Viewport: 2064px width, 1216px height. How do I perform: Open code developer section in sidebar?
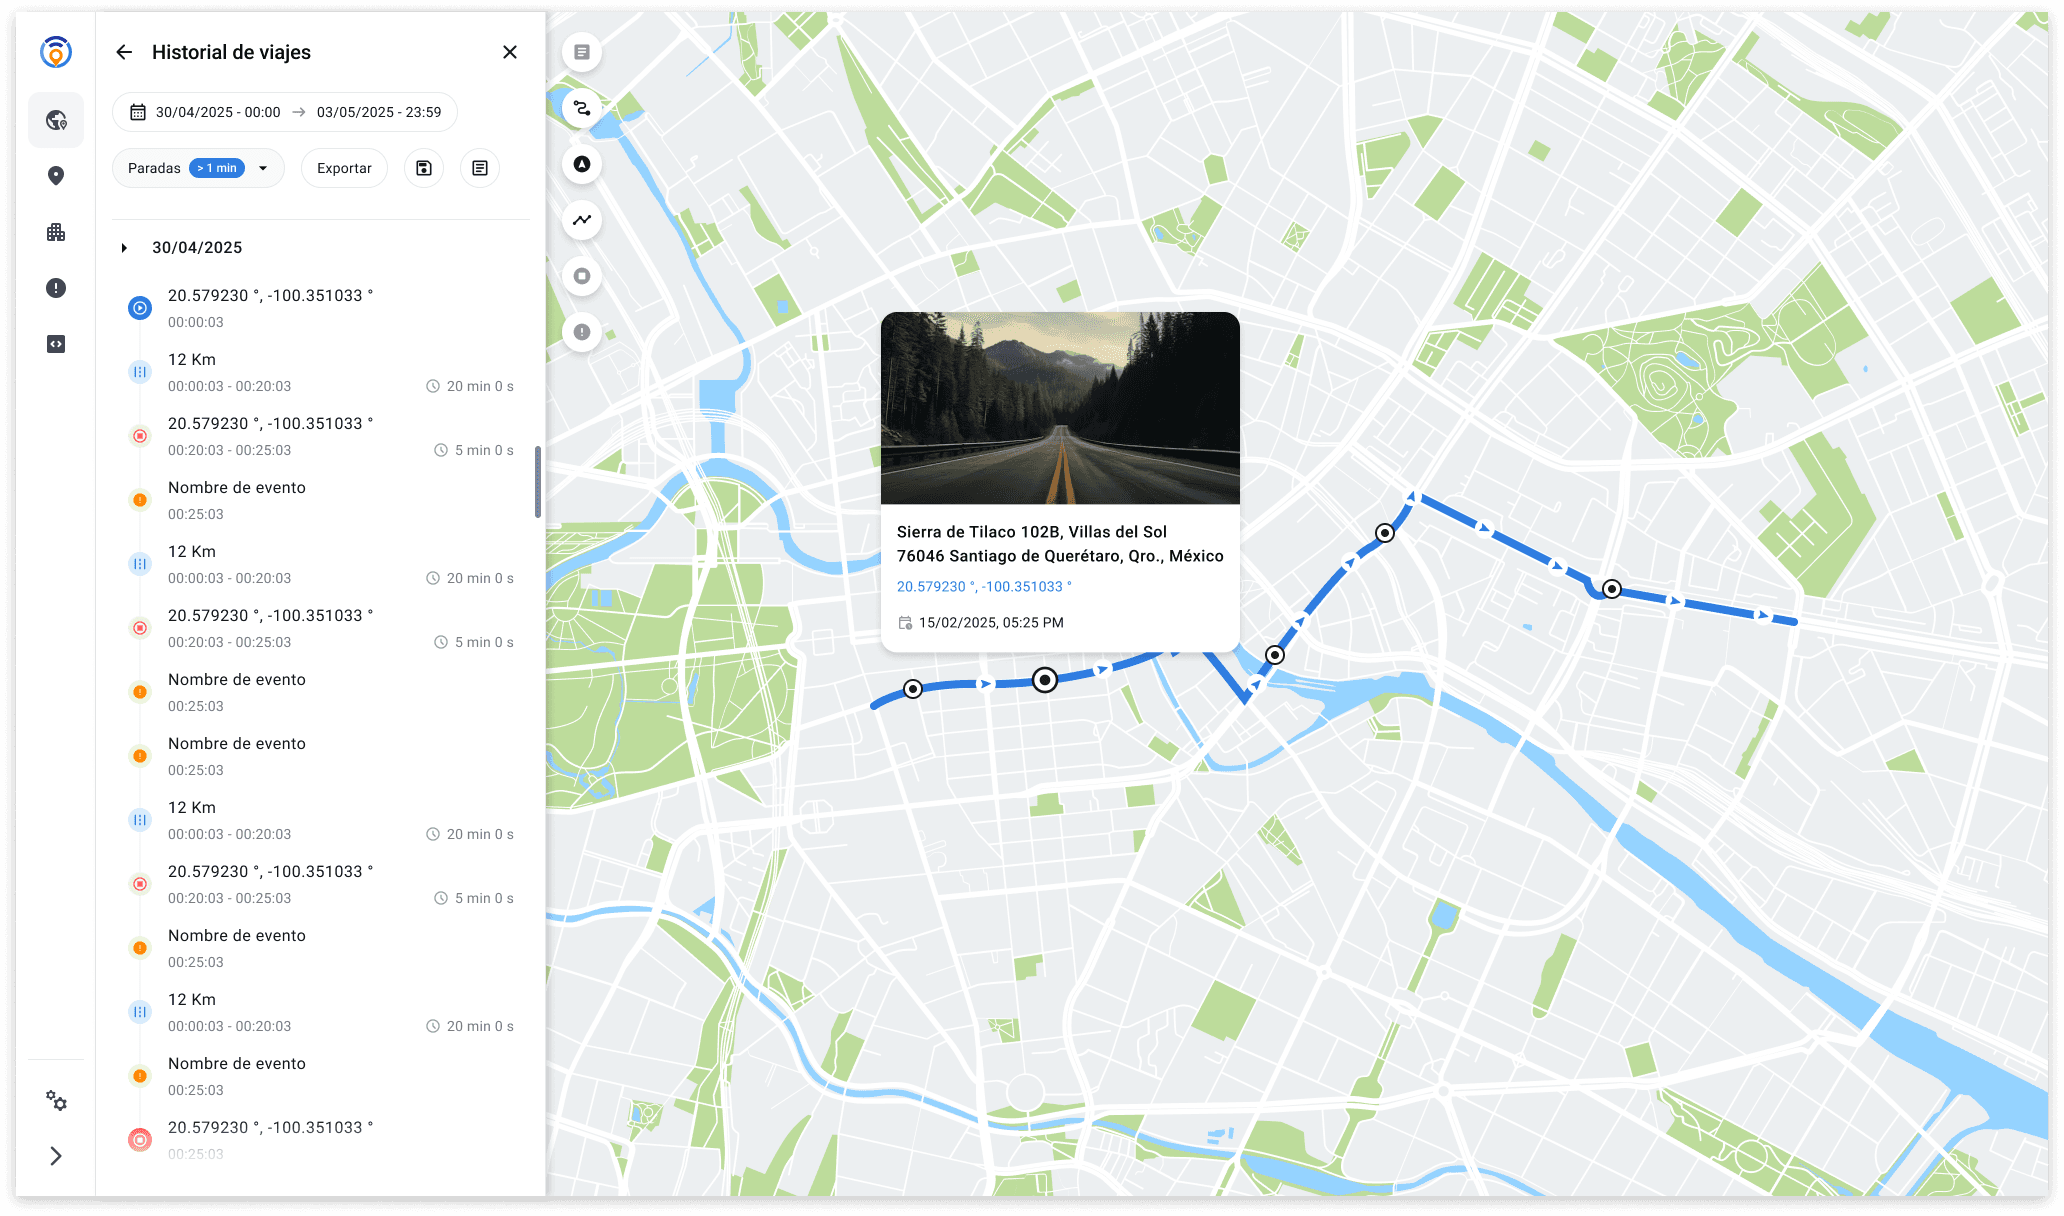(x=56, y=344)
